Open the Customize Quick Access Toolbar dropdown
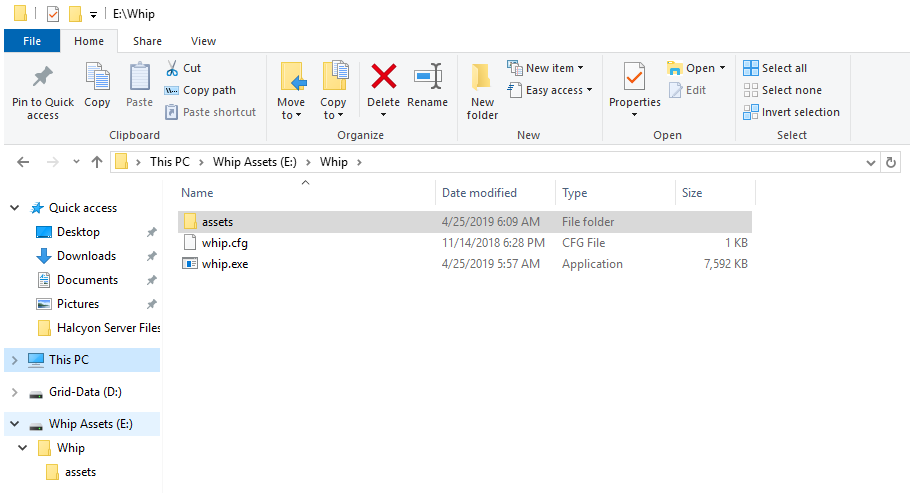The width and height of the screenshot is (910, 493). [93, 15]
